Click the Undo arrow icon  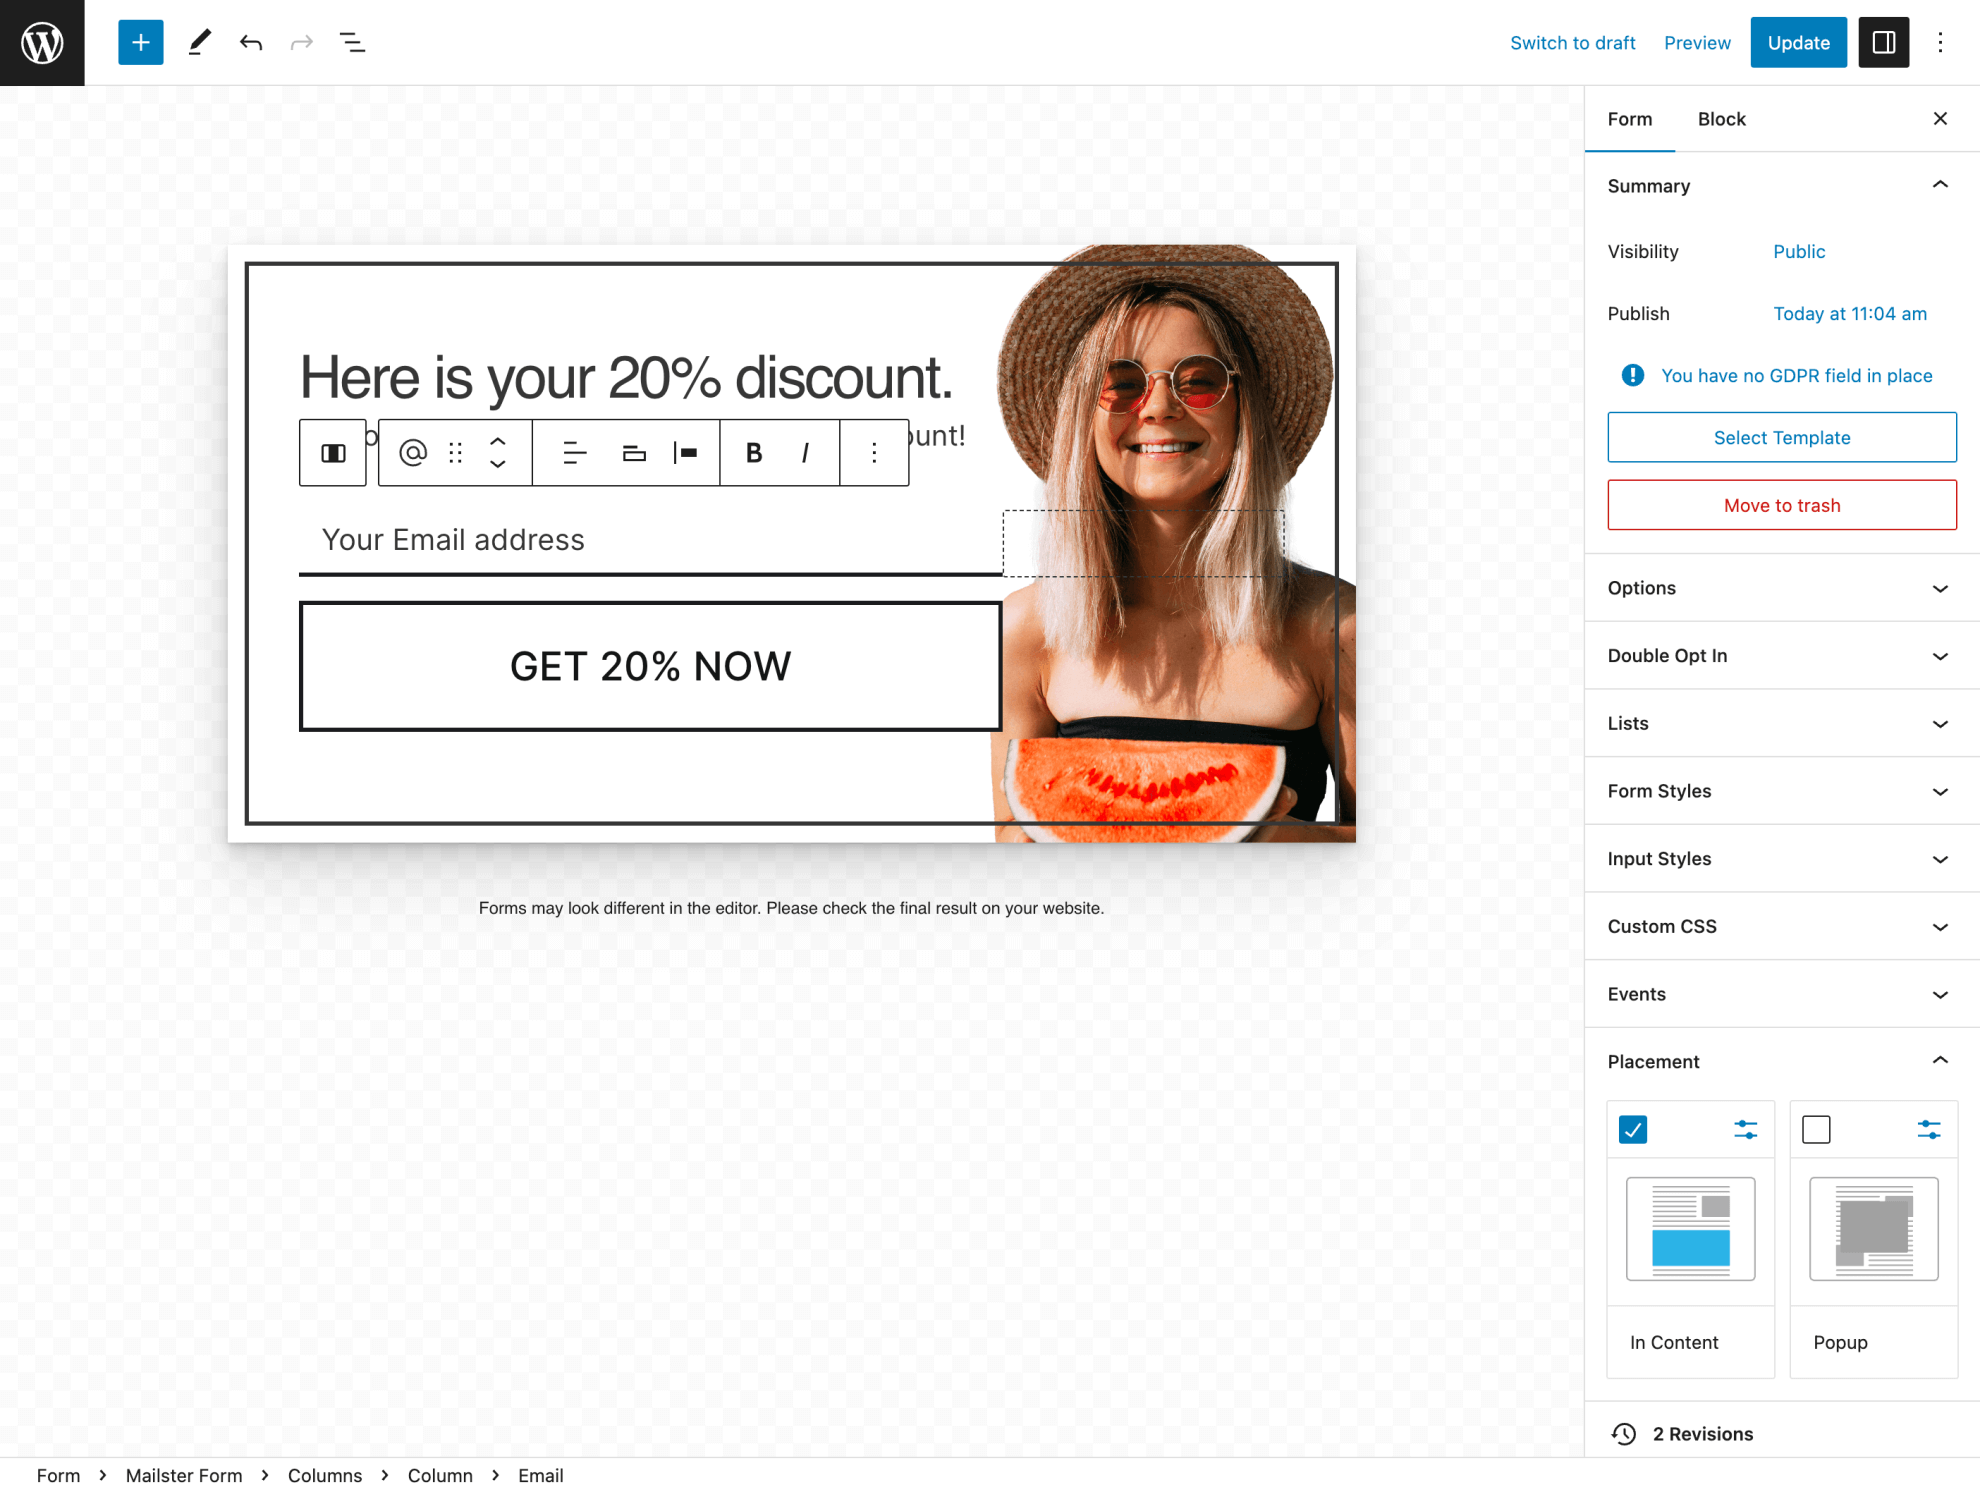pos(251,42)
